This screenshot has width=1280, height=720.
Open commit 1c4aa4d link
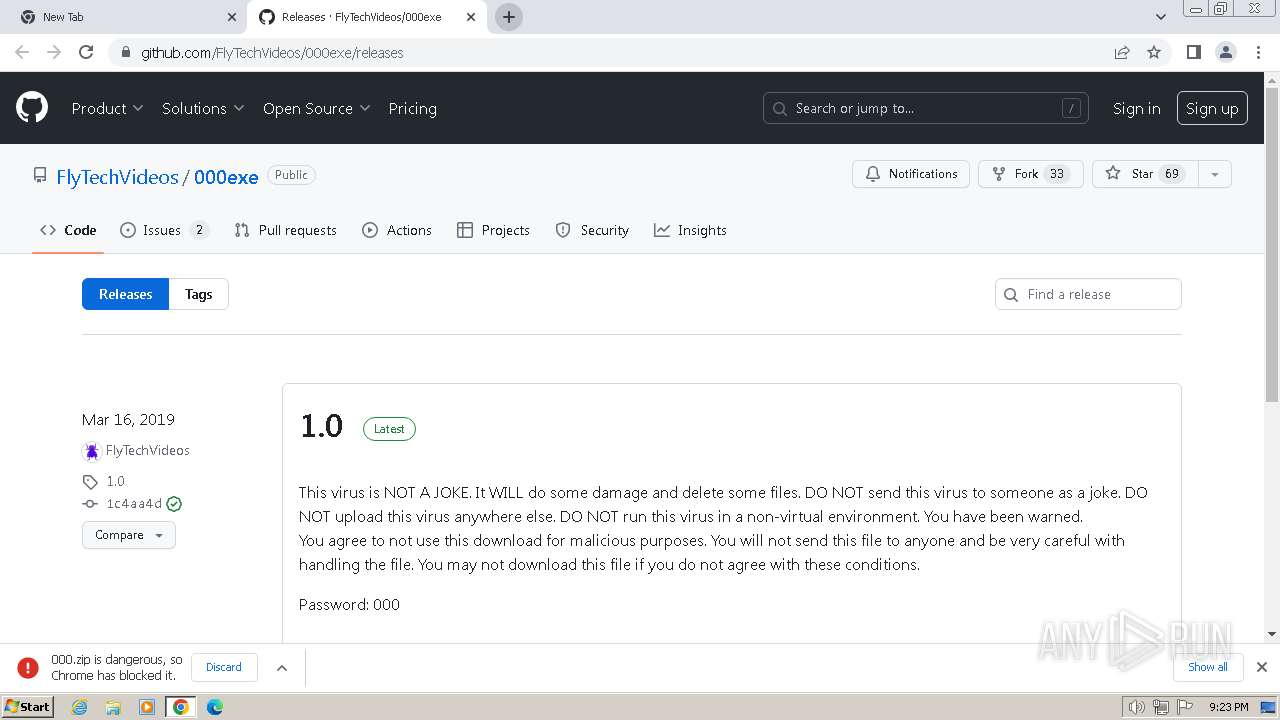[134, 504]
